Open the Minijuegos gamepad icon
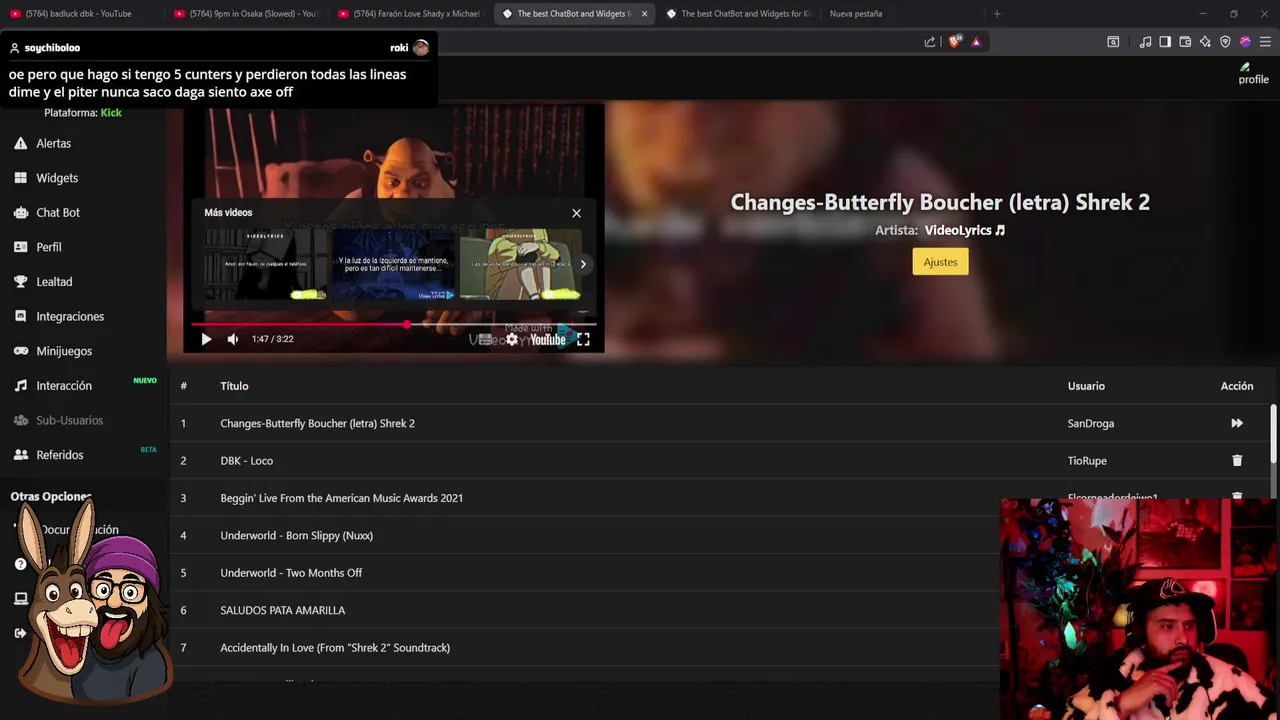The image size is (1280, 720). (x=20, y=351)
